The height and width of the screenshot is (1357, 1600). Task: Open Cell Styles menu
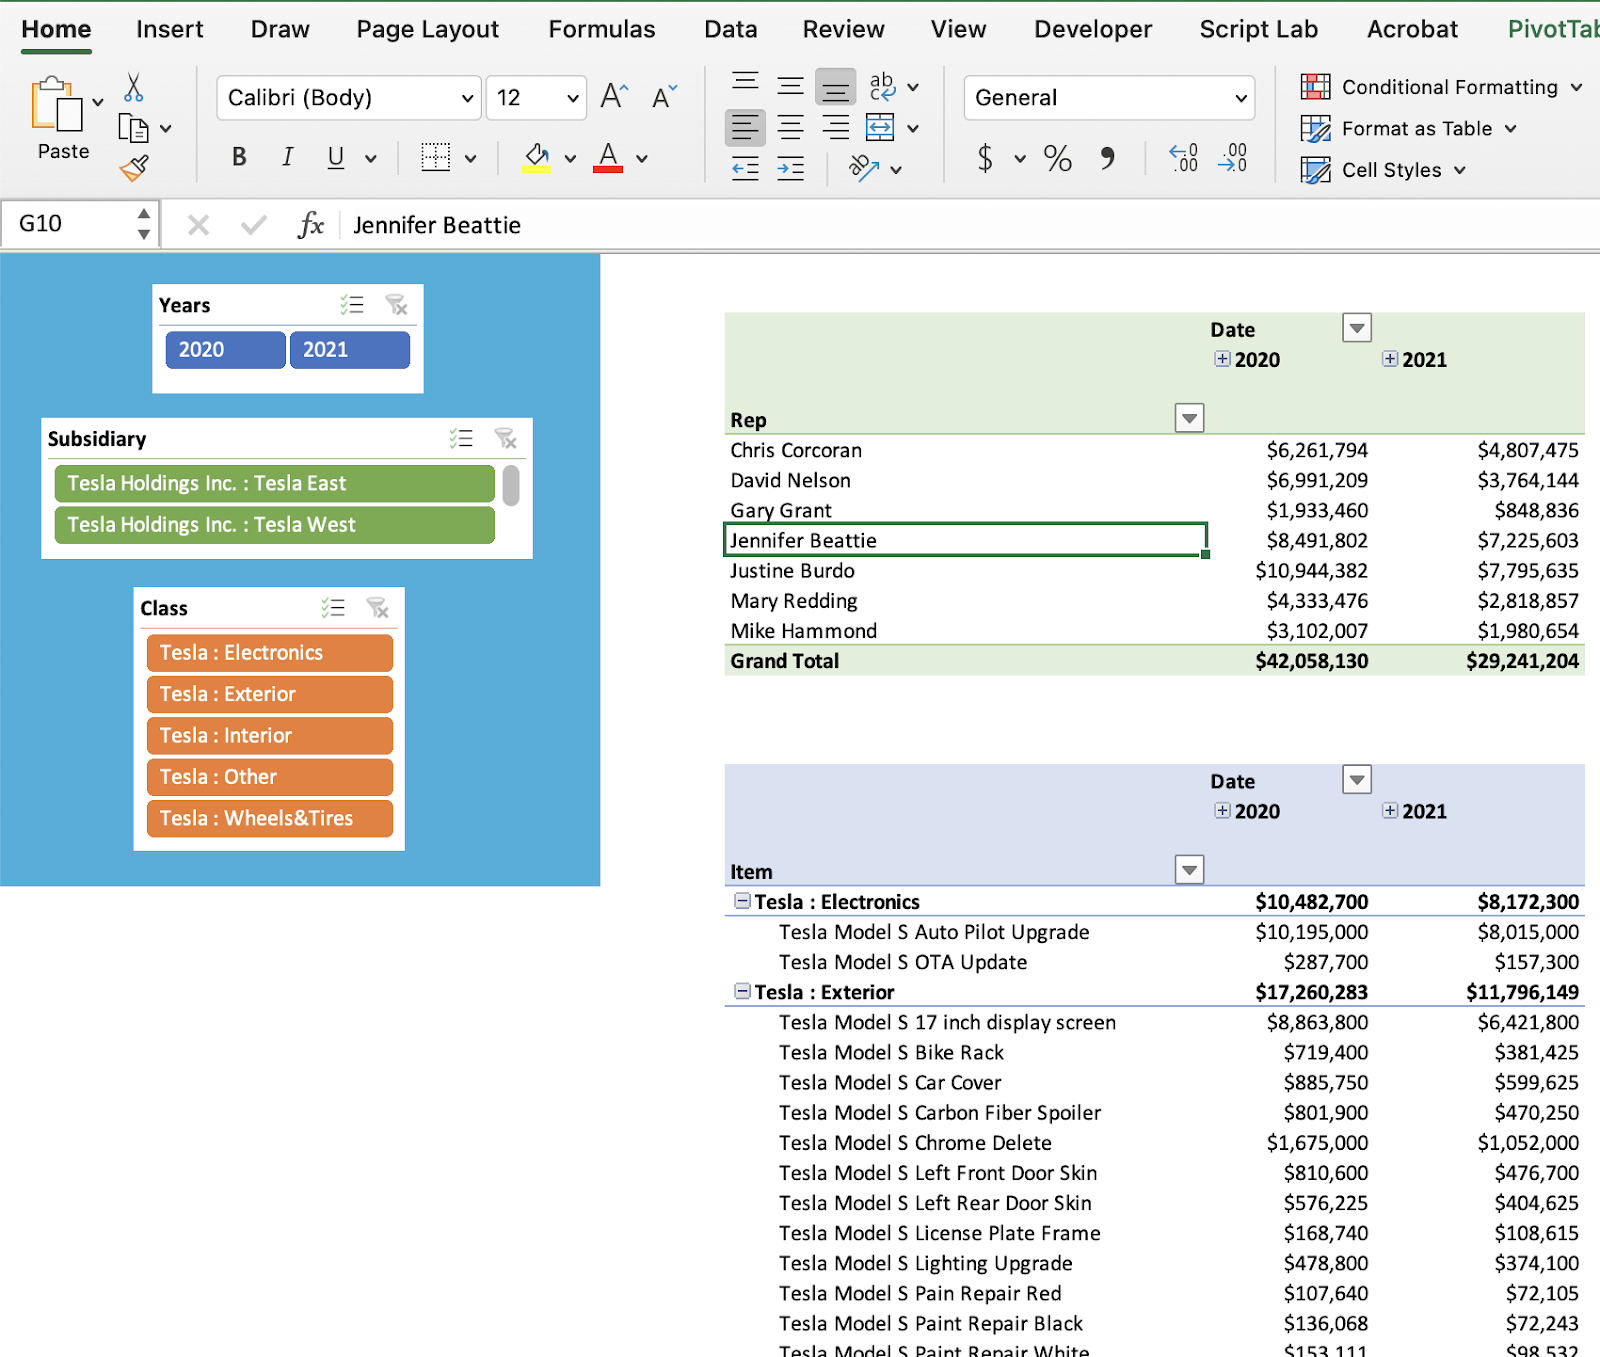point(1384,170)
